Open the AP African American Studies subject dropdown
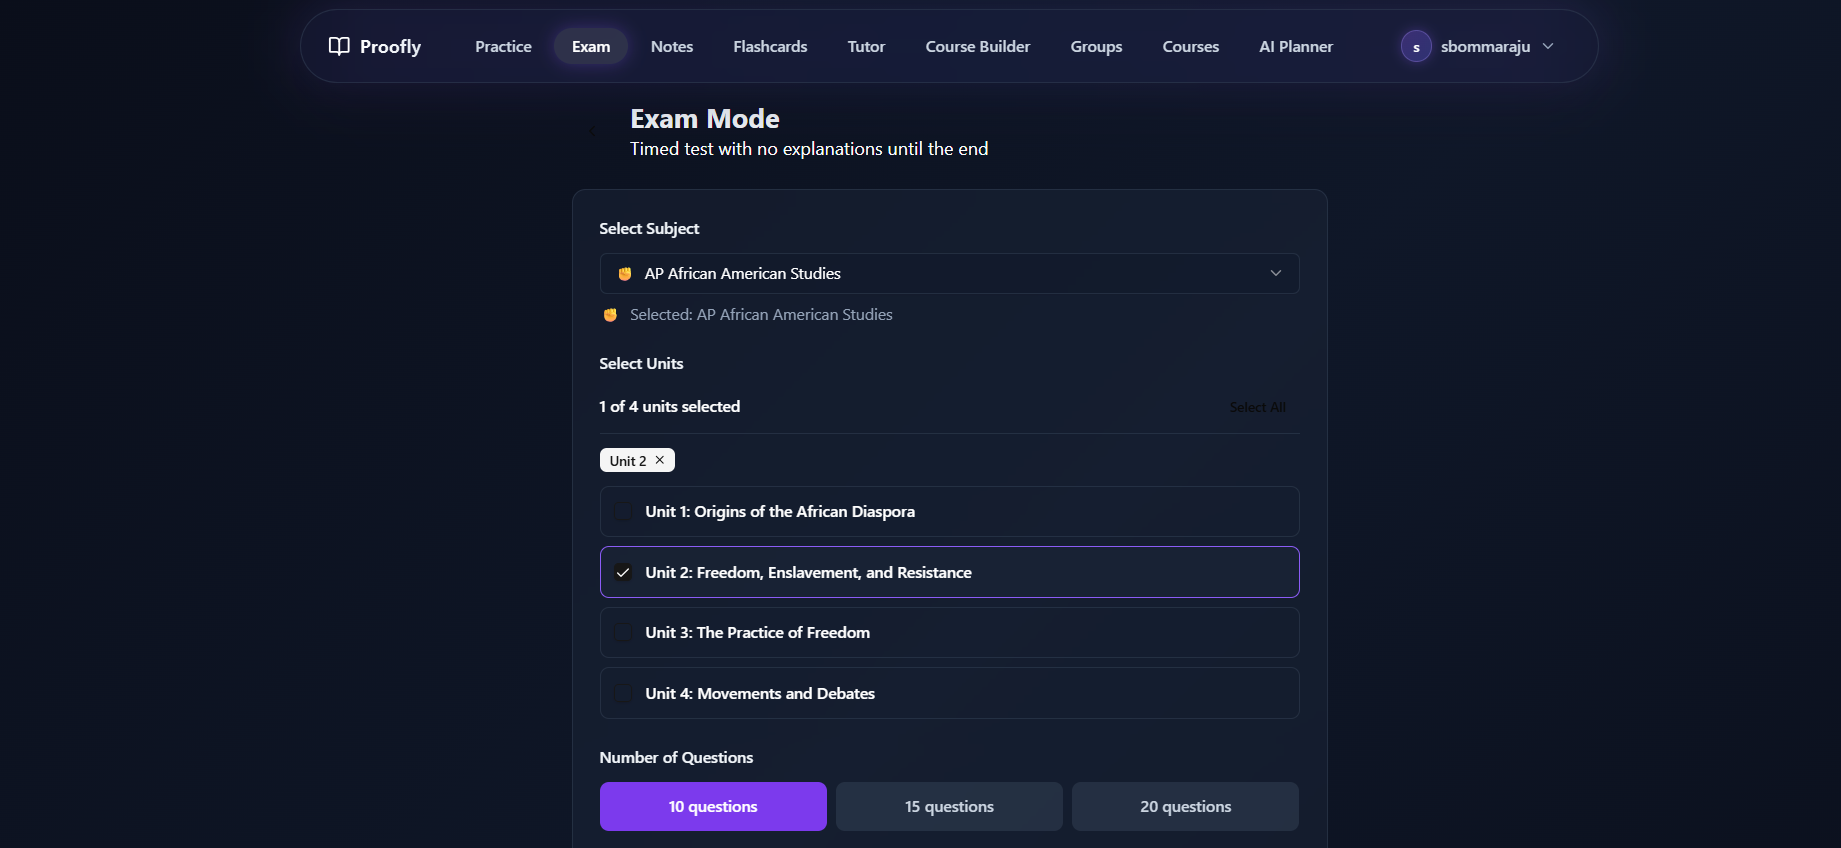The image size is (1841, 848). coord(949,274)
